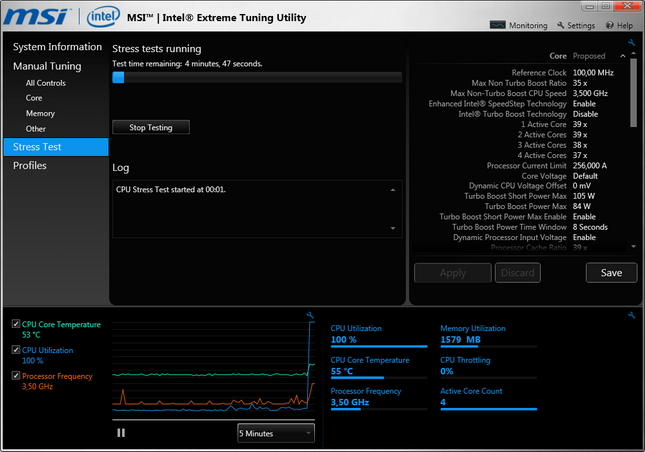The width and height of the screenshot is (645, 452).
Task: Click the stress test progress bar
Action: click(x=257, y=77)
